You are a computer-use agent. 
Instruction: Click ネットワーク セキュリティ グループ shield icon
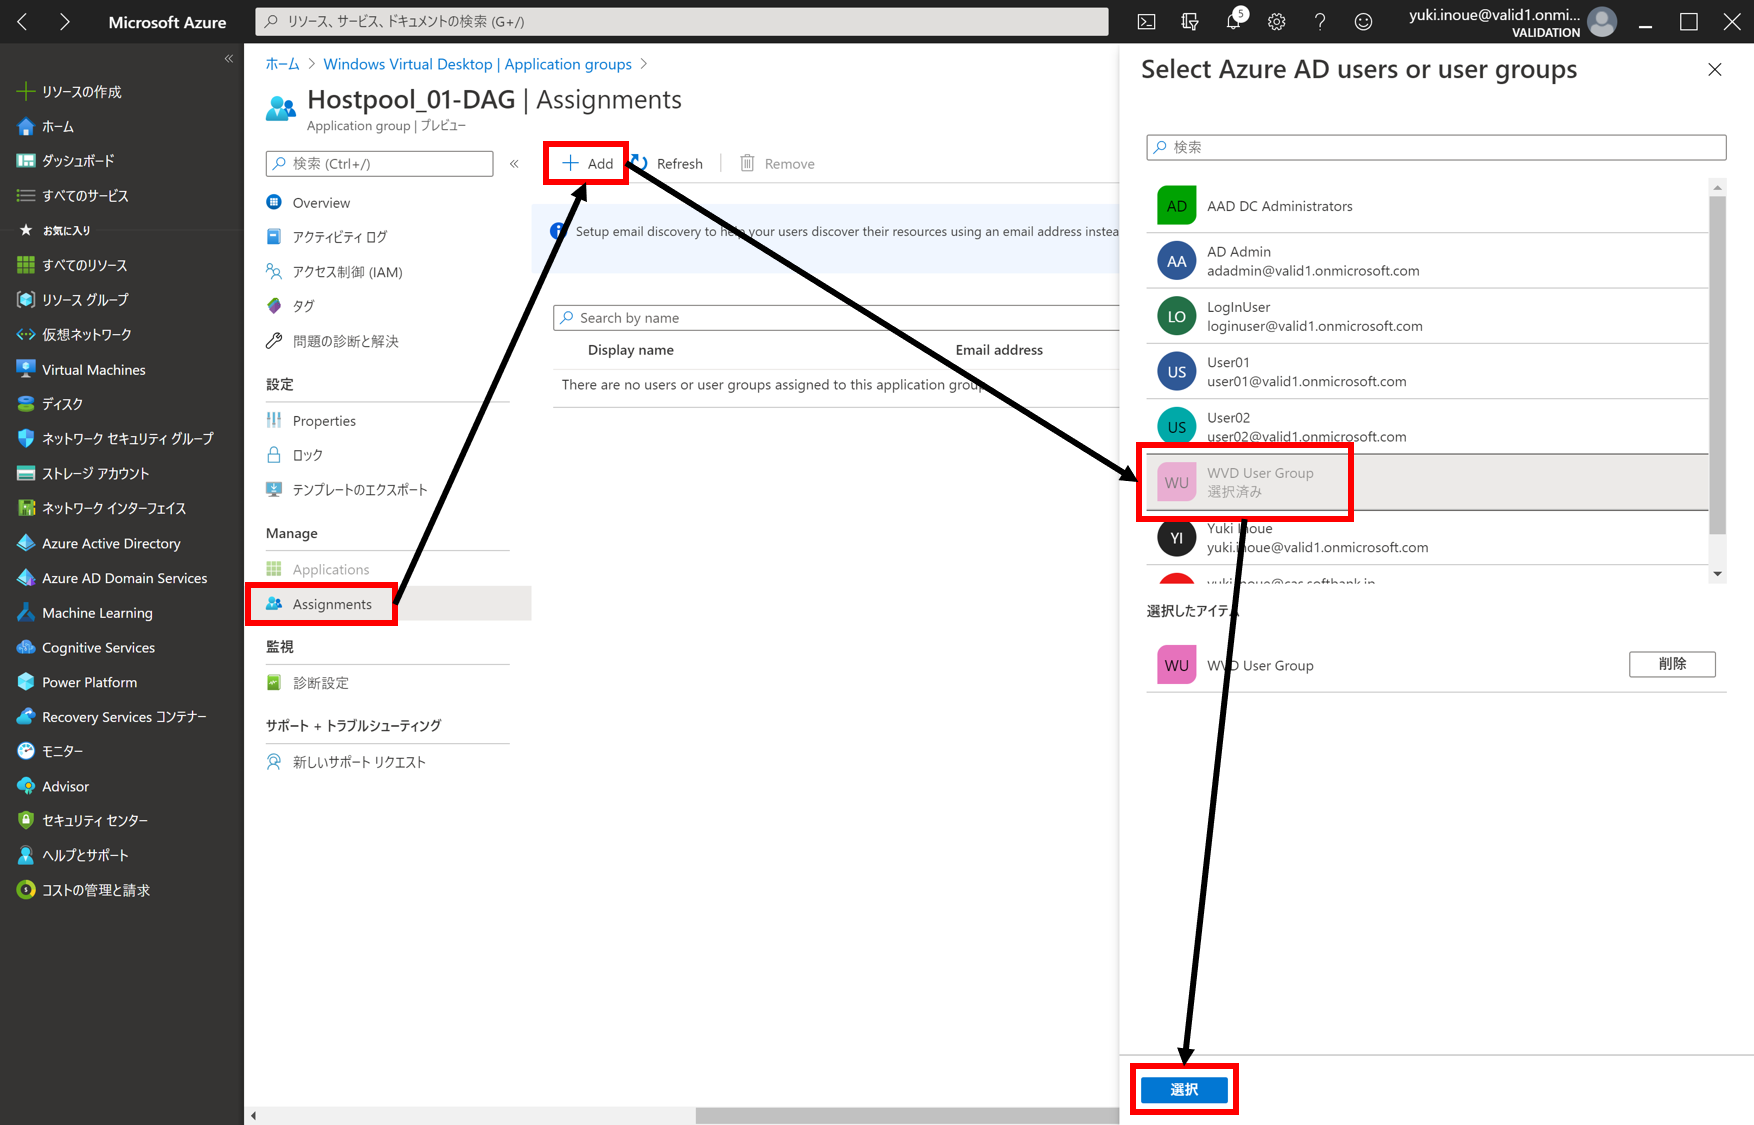pyautogui.click(x=26, y=439)
